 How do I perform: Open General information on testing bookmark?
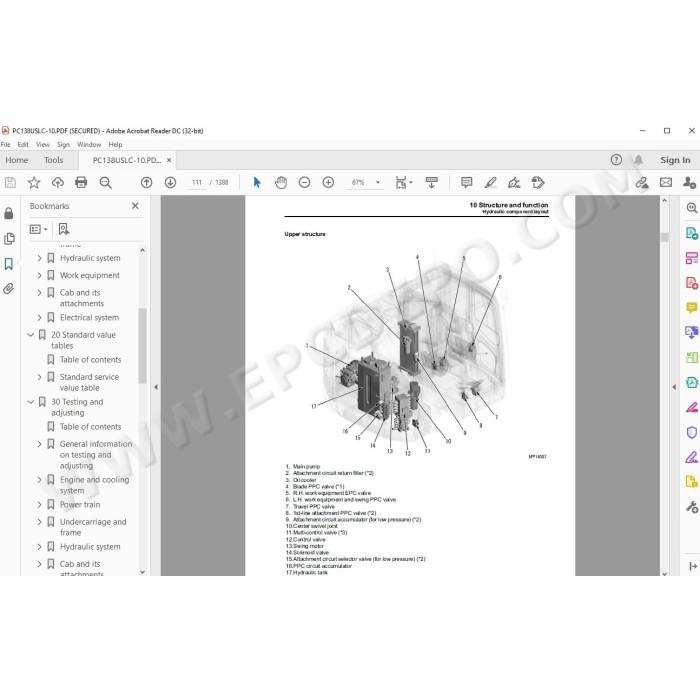pyautogui.click(x=96, y=454)
